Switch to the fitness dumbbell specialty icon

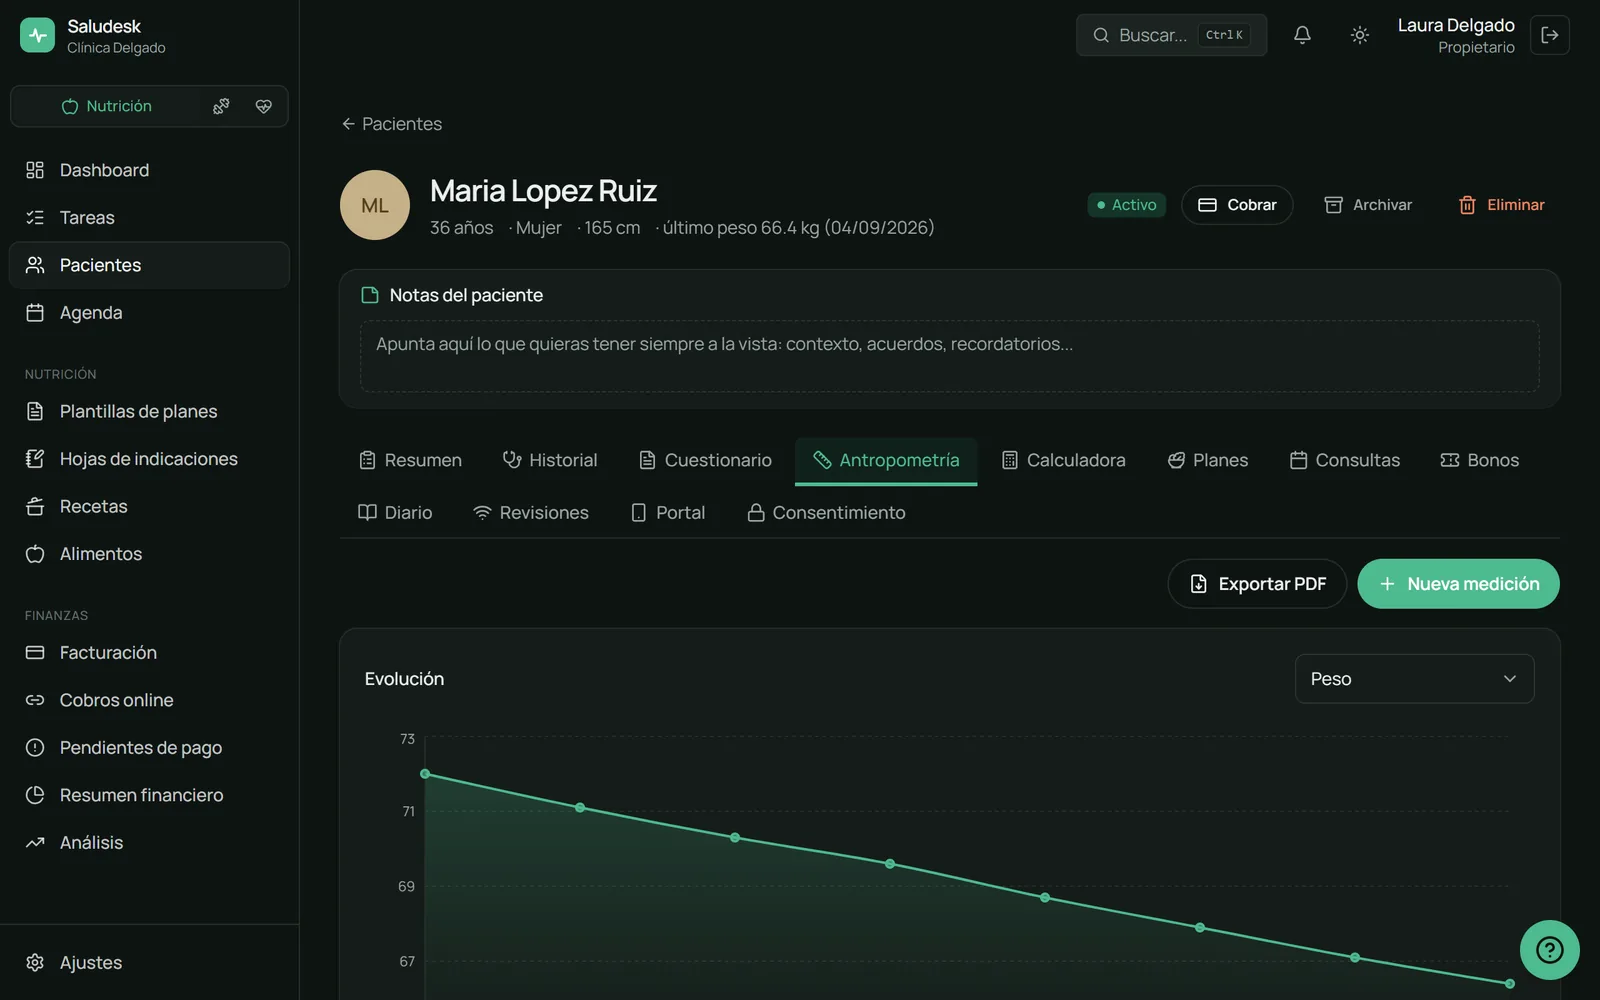click(221, 106)
